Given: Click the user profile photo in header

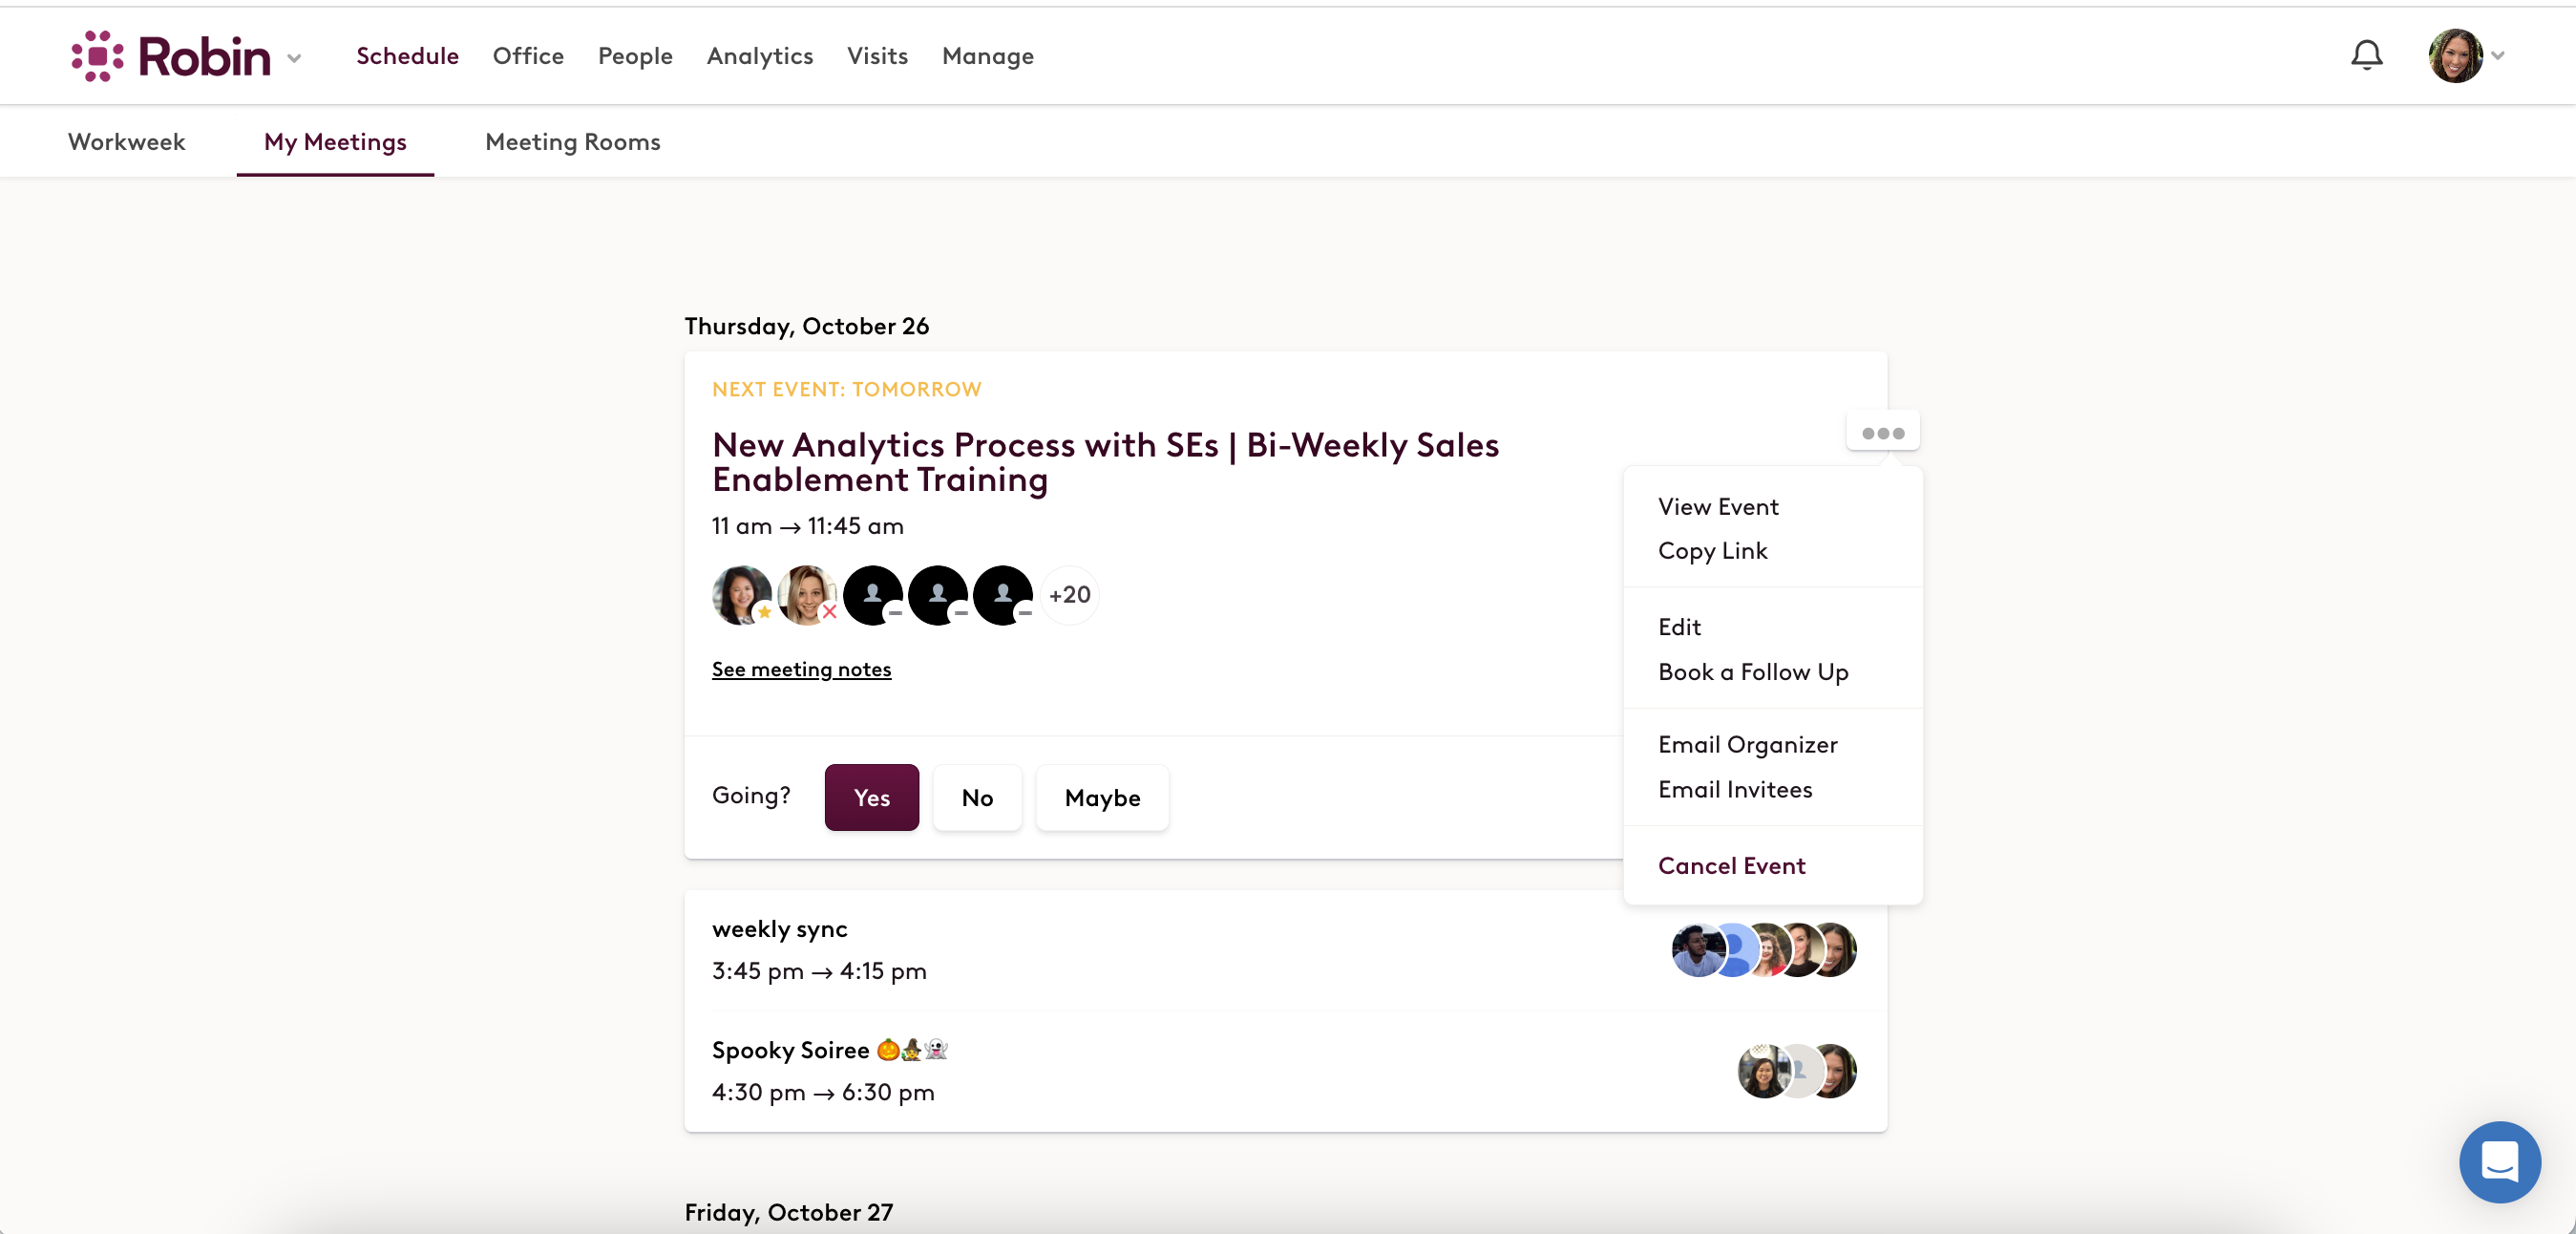Looking at the screenshot, I should coord(2454,56).
